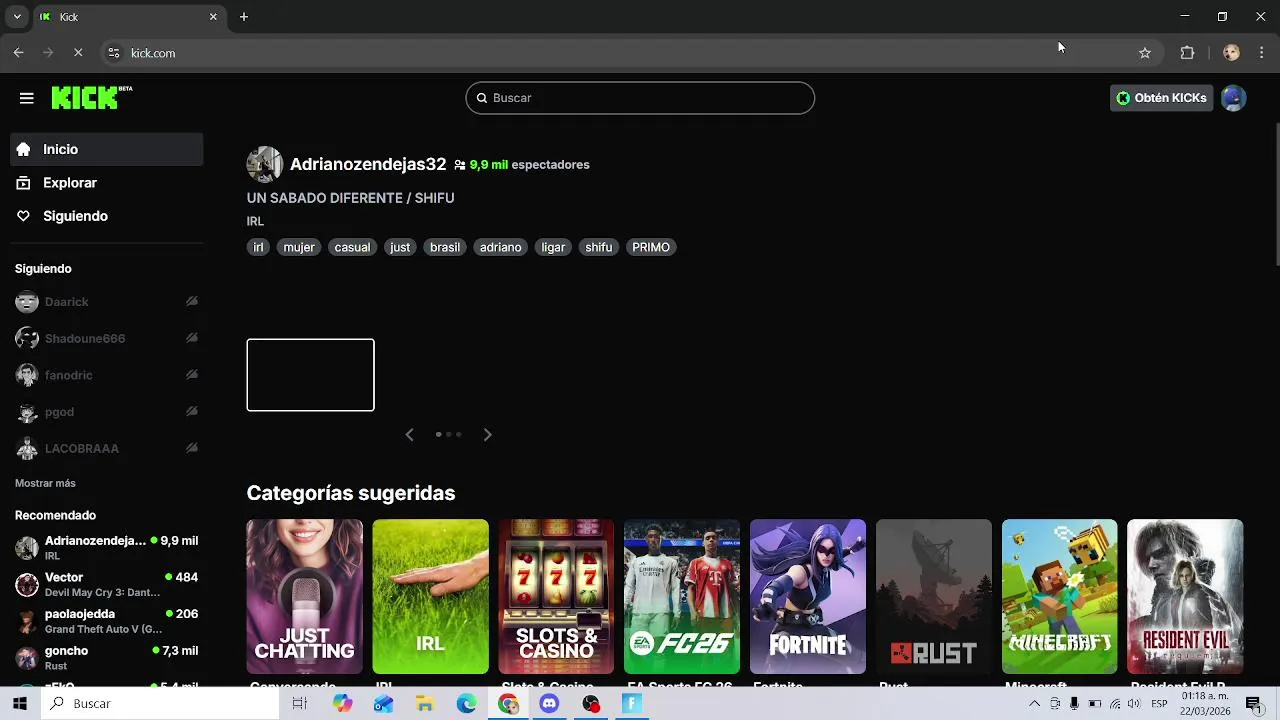Toggle LACOBRAAA's offline notification icon
This screenshot has width=1280, height=720.
click(x=192, y=449)
